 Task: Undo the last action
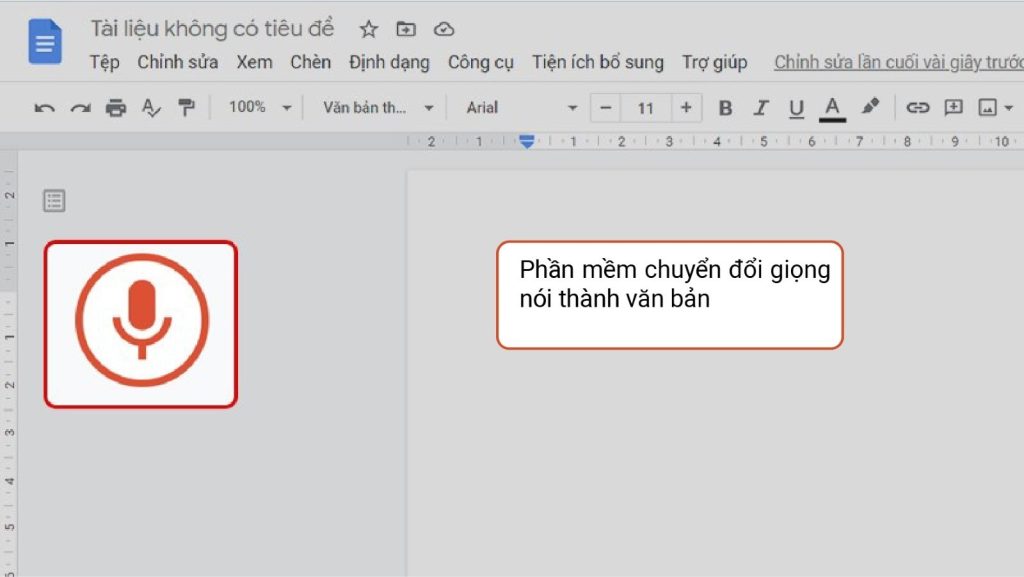[44, 108]
